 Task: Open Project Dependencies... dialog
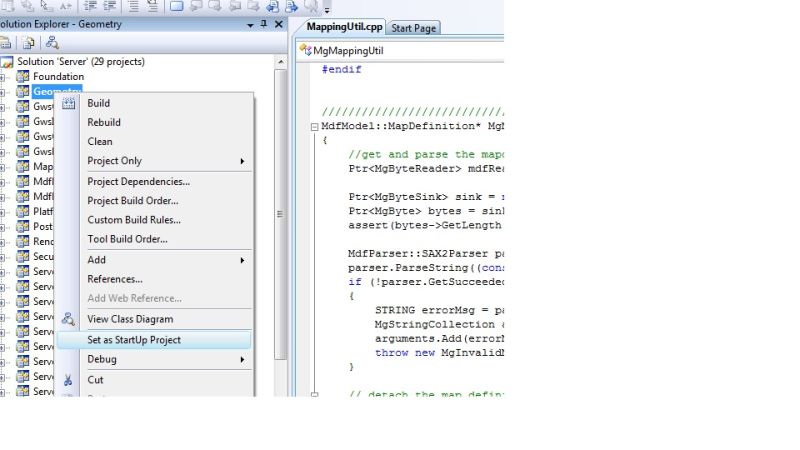click(x=155, y=182)
